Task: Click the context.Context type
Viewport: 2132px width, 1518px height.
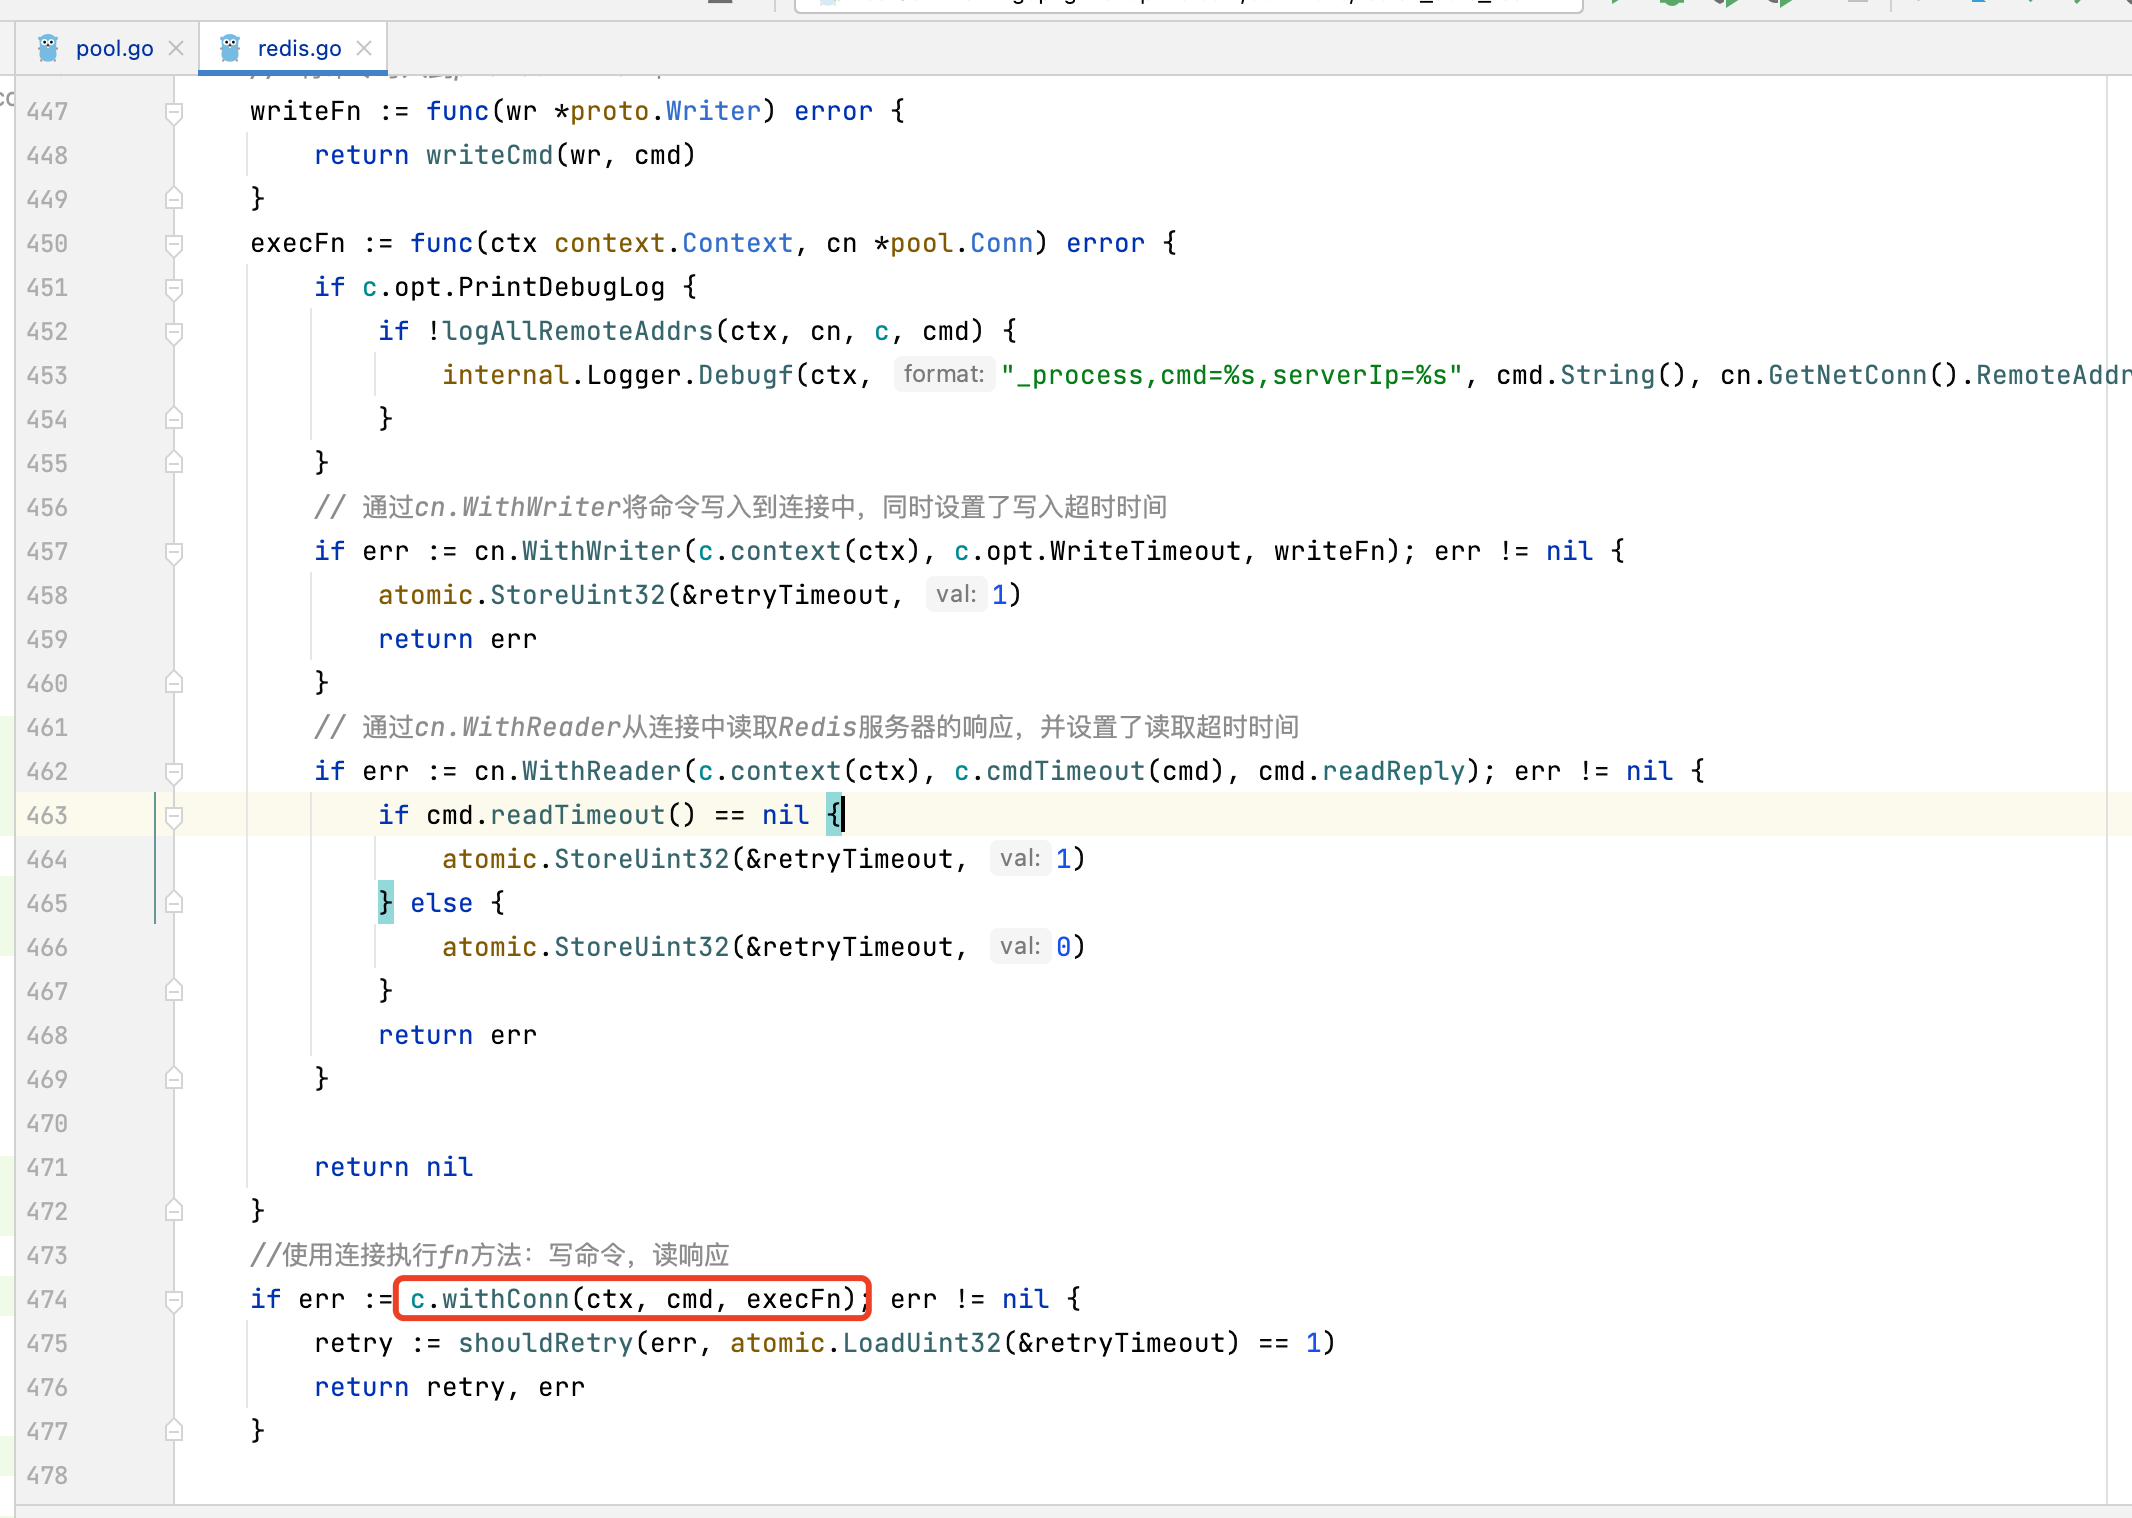Action: click(674, 243)
